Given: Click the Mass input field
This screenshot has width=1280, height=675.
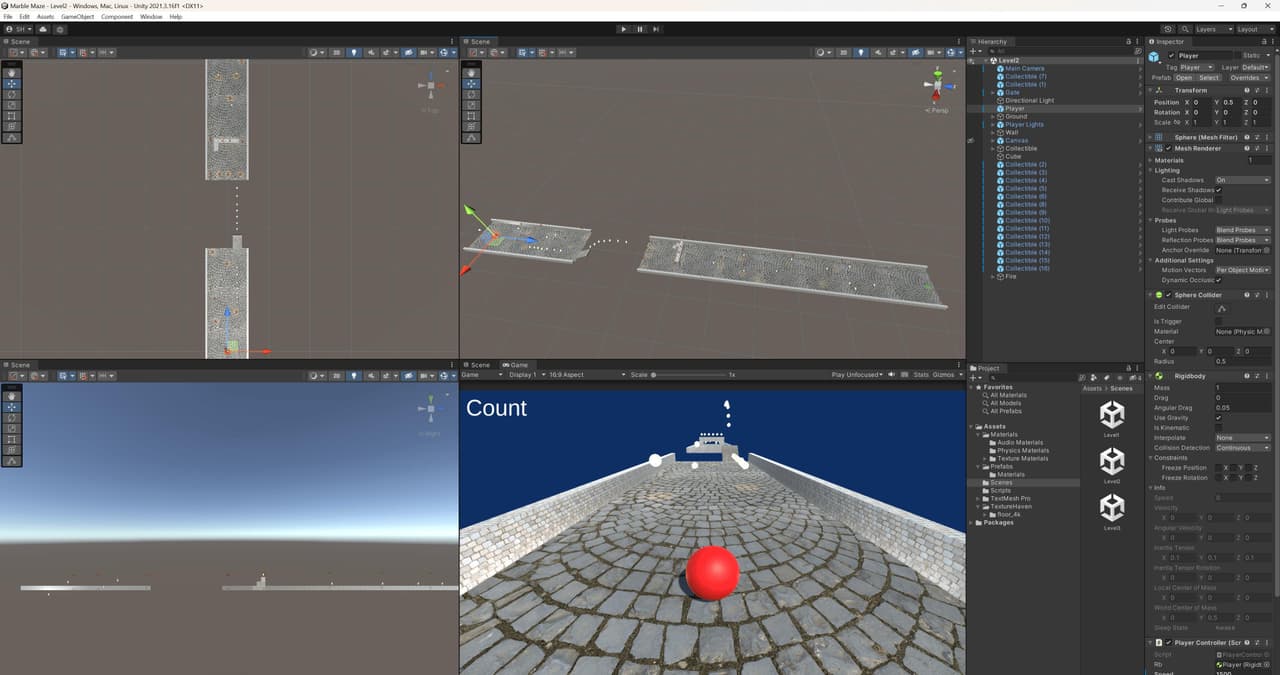Looking at the screenshot, I should [1243, 388].
